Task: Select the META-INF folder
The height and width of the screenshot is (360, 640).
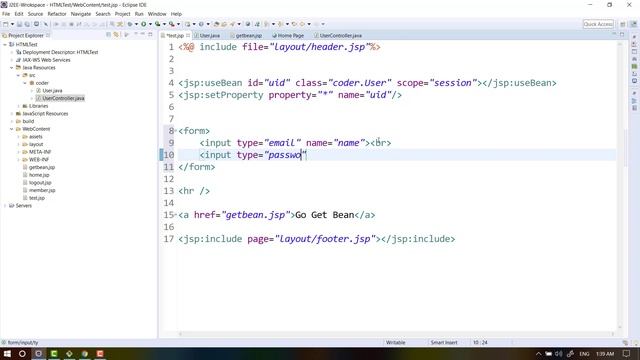Action: click(x=40, y=152)
